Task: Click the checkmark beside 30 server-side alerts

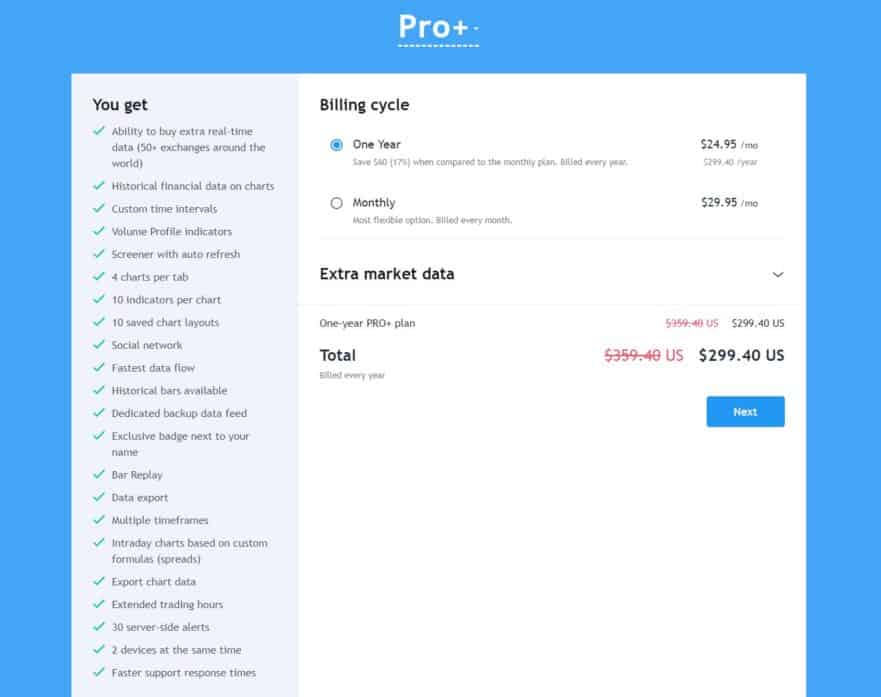Action: click(99, 627)
